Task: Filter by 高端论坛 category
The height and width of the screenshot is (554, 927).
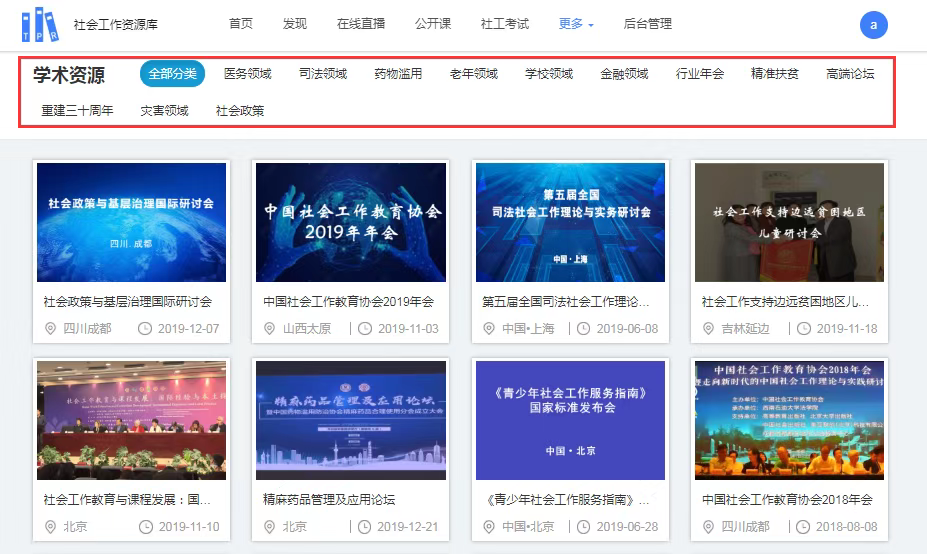Action: pos(850,74)
